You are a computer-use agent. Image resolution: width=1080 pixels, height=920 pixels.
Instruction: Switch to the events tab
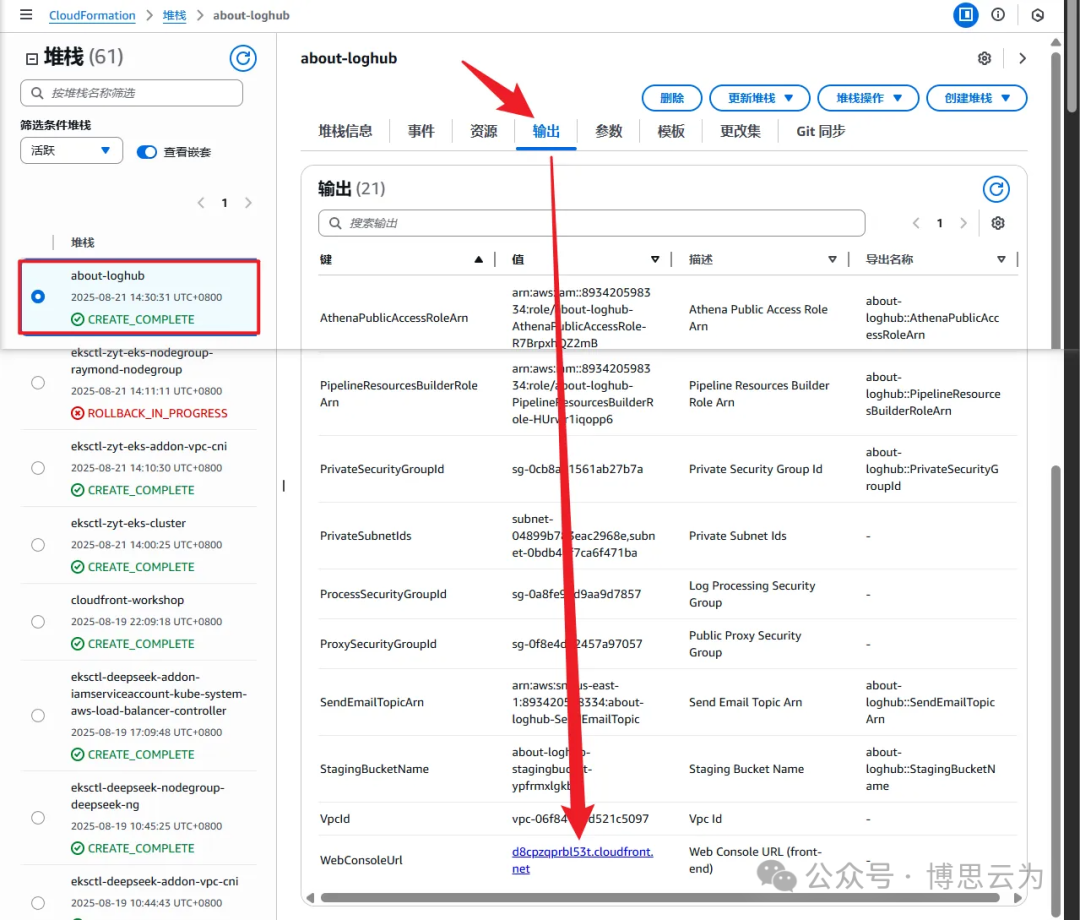tap(421, 131)
